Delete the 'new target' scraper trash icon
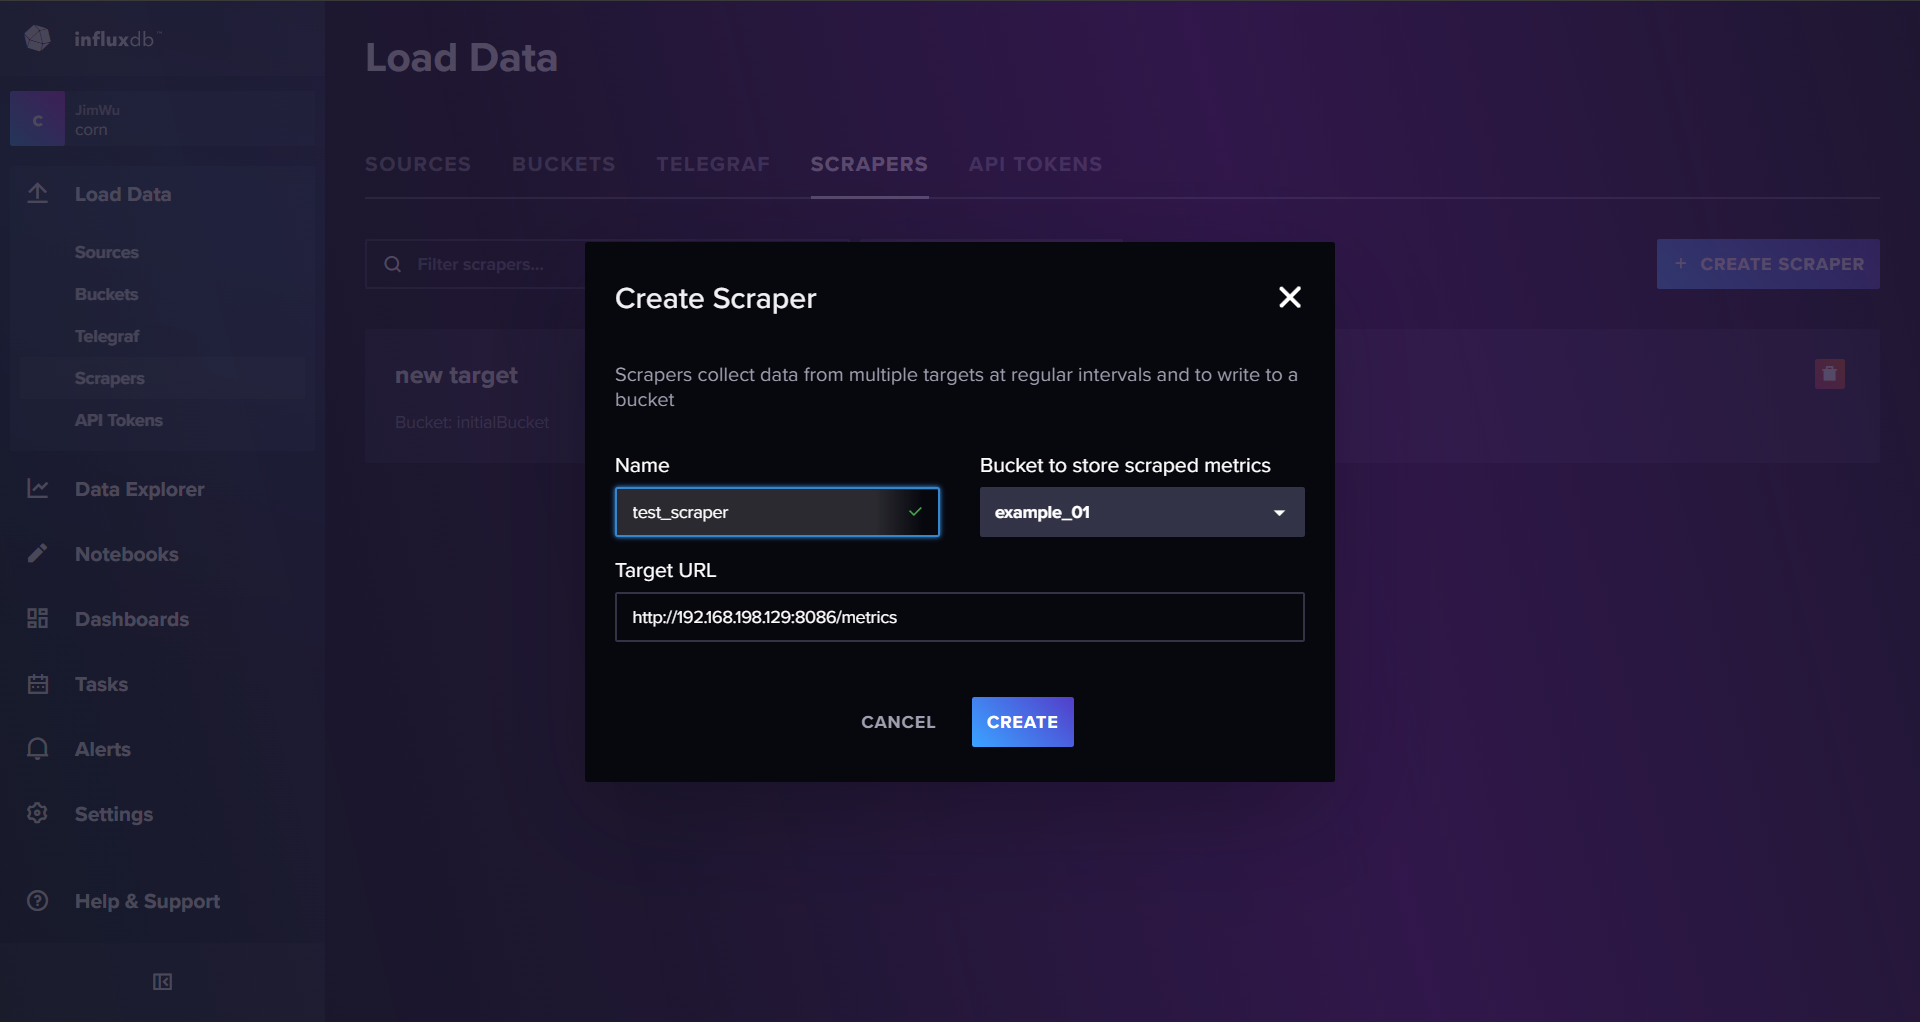The width and height of the screenshot is (1920, 1022). [1830, 374]
